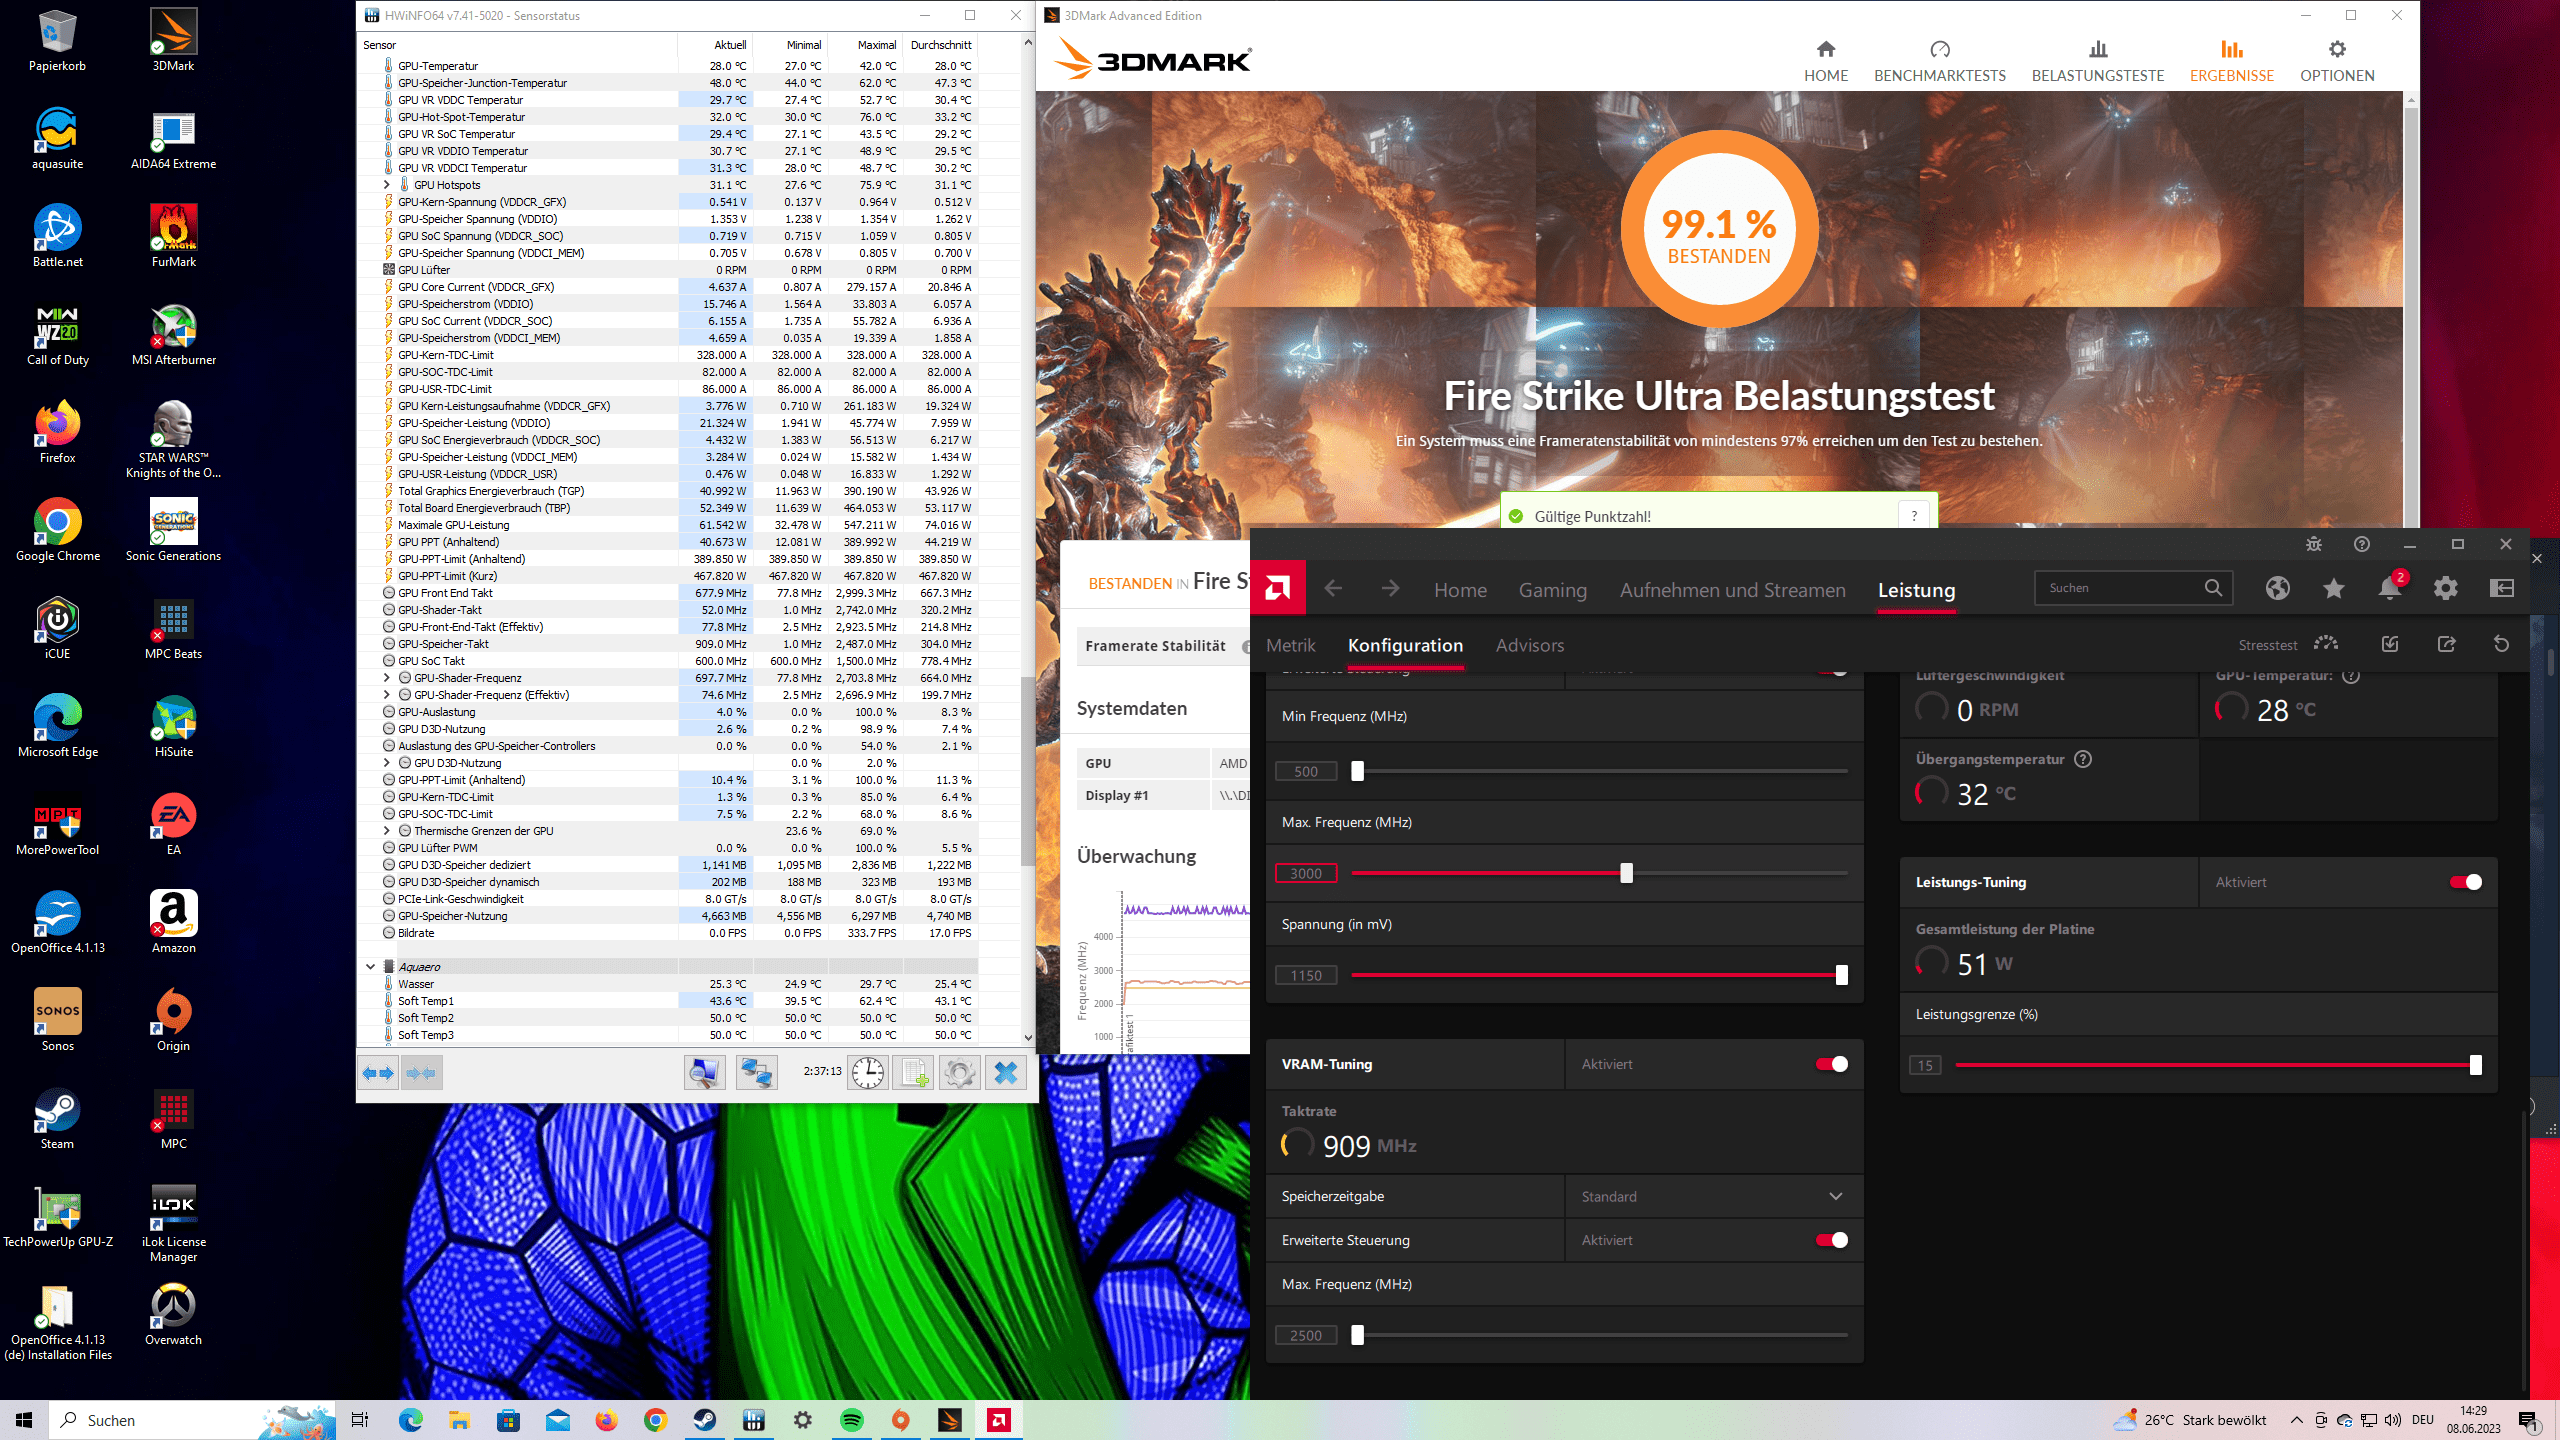
Task: Go forward in AMD Software navigation
Action: (1391, 589)
